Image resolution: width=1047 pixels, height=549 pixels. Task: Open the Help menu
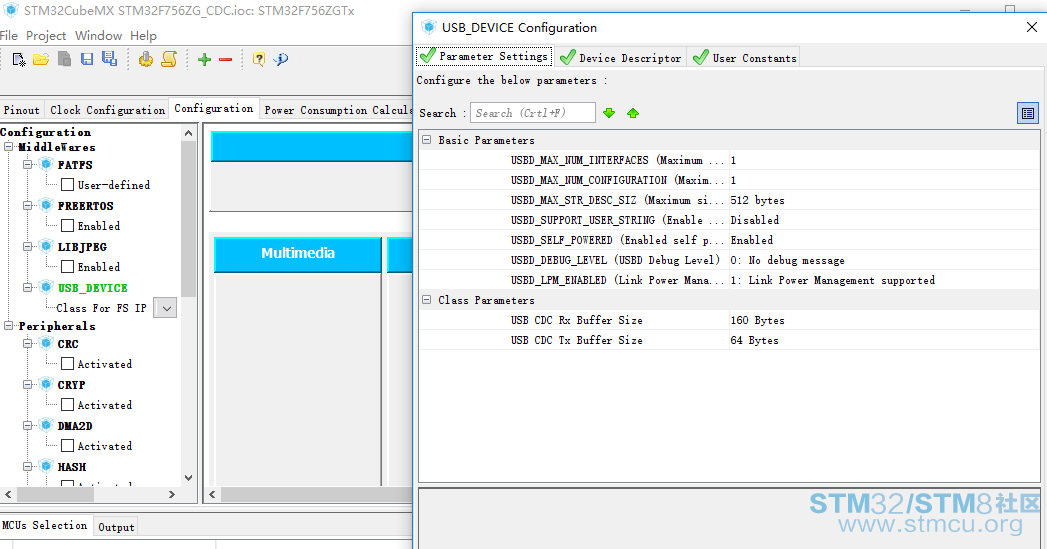coord(143,35)
